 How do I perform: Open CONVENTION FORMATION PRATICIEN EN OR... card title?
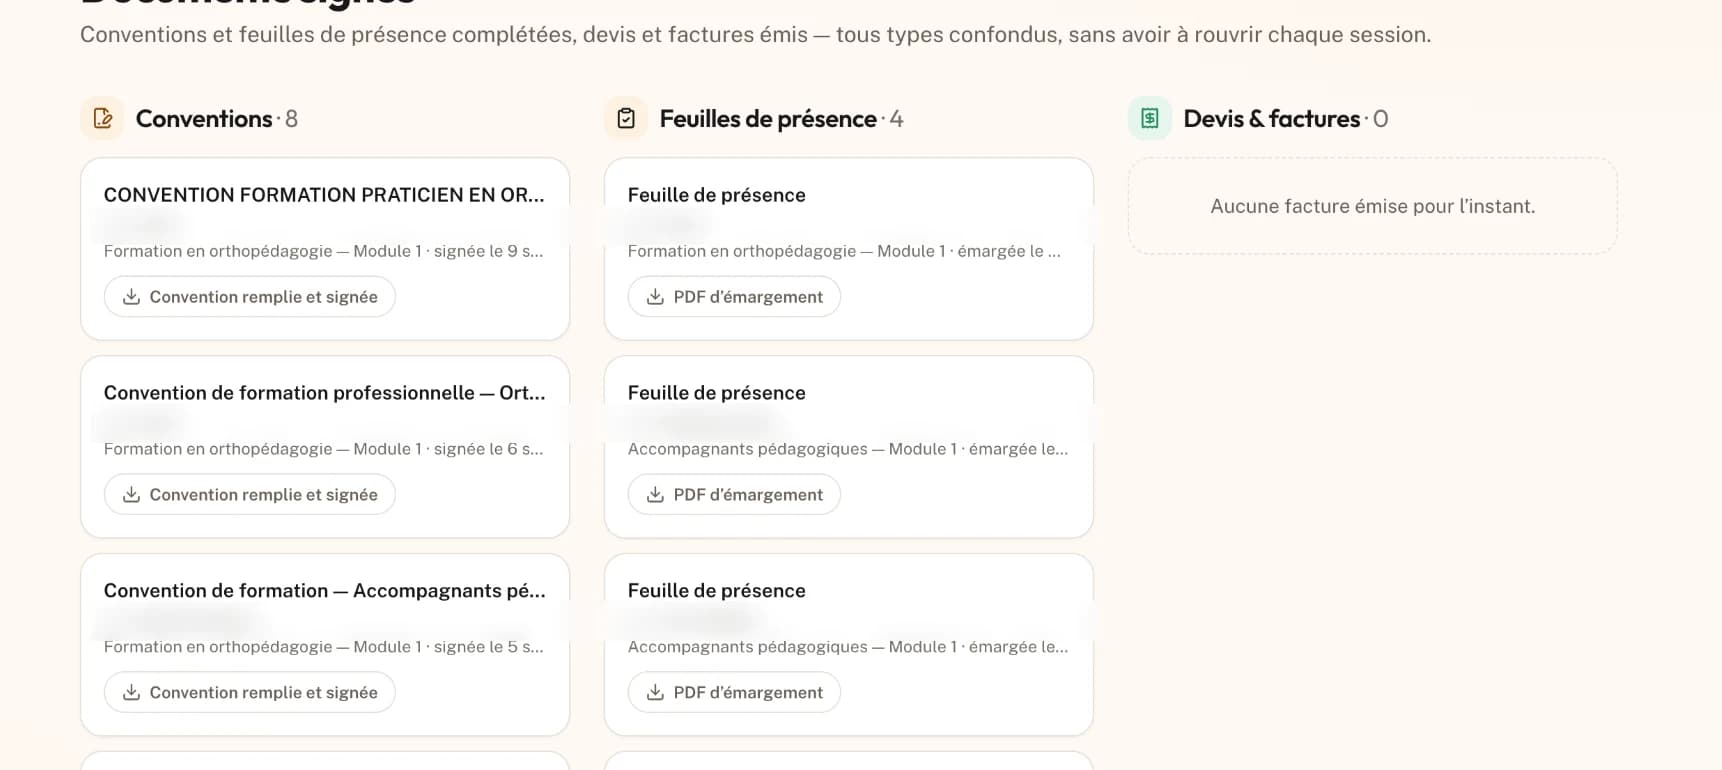pyautogui.click(x=324, y=195)
